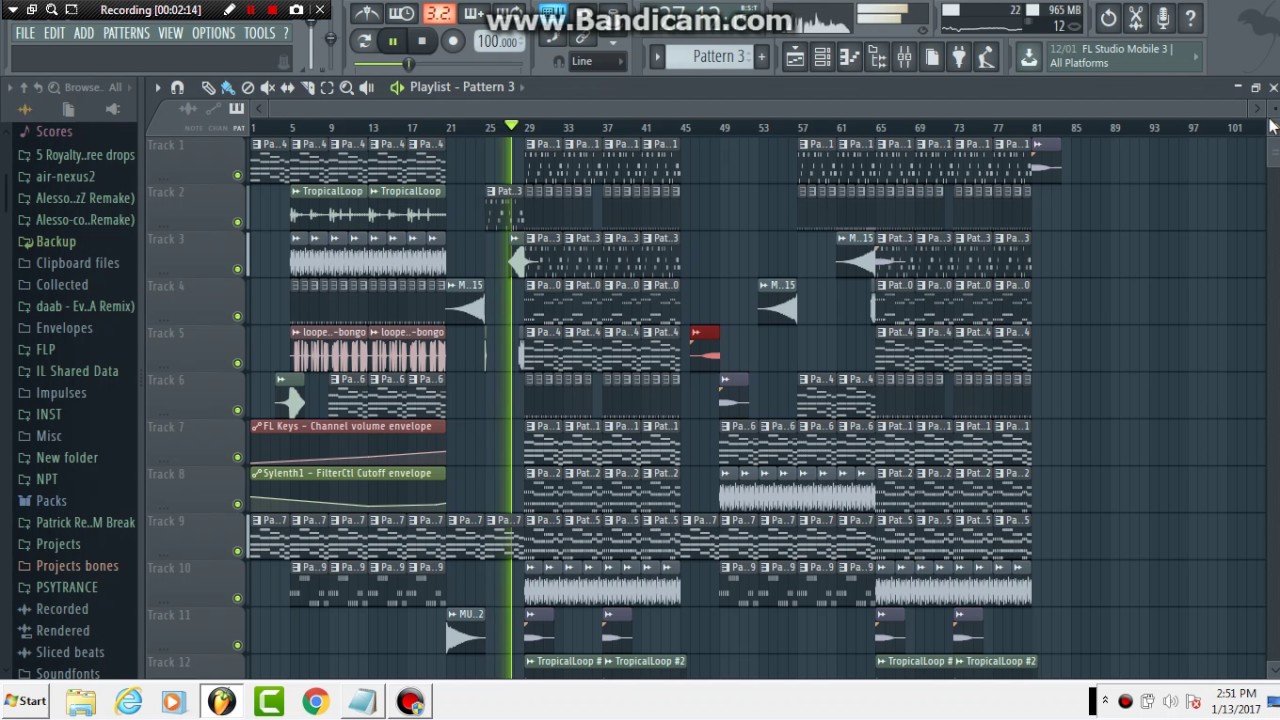Toggle the playlist snap magnet
Viewport: 1280px width, 720px height.
click(177, 88)
